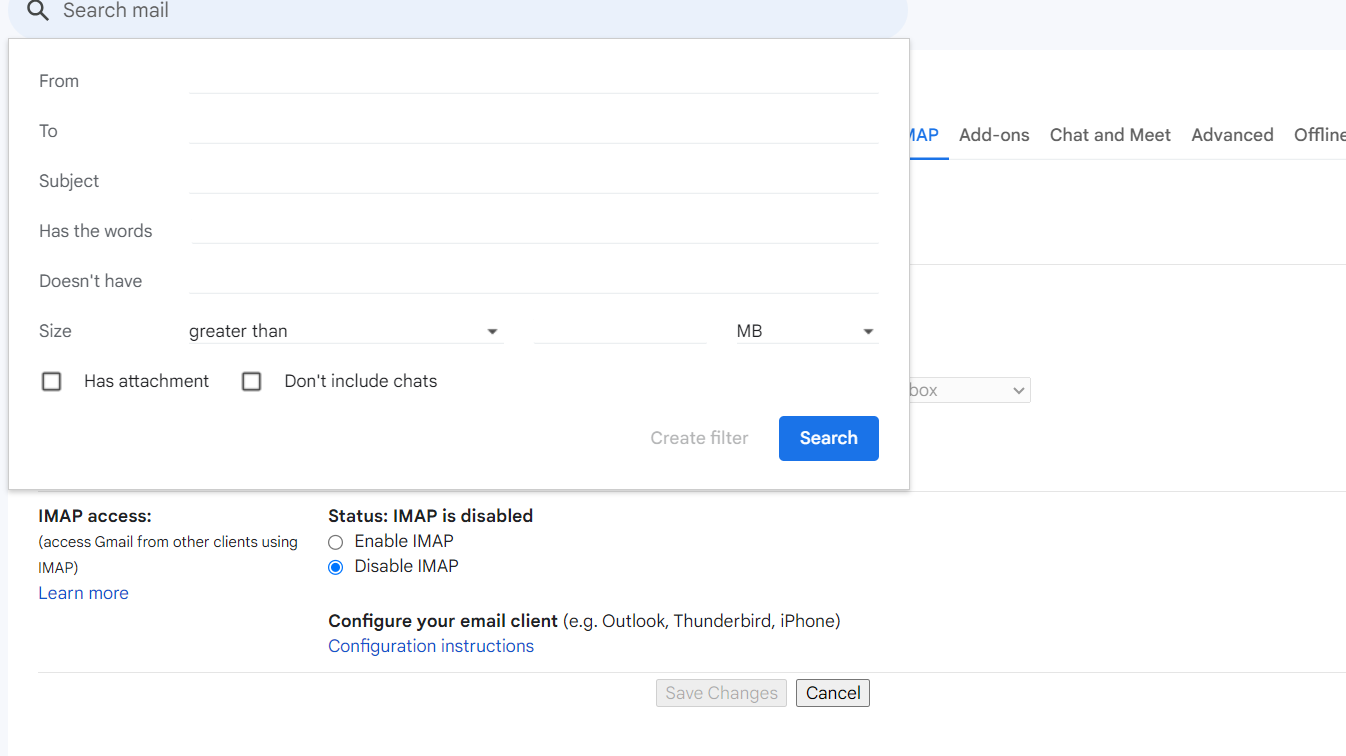
Task: Click the Status: IMAP is disabled text
Action: coord(430,516)
